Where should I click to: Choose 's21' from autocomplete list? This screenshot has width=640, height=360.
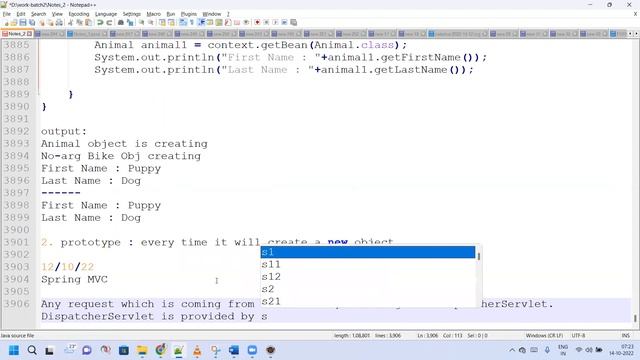(x=367, y=301)
